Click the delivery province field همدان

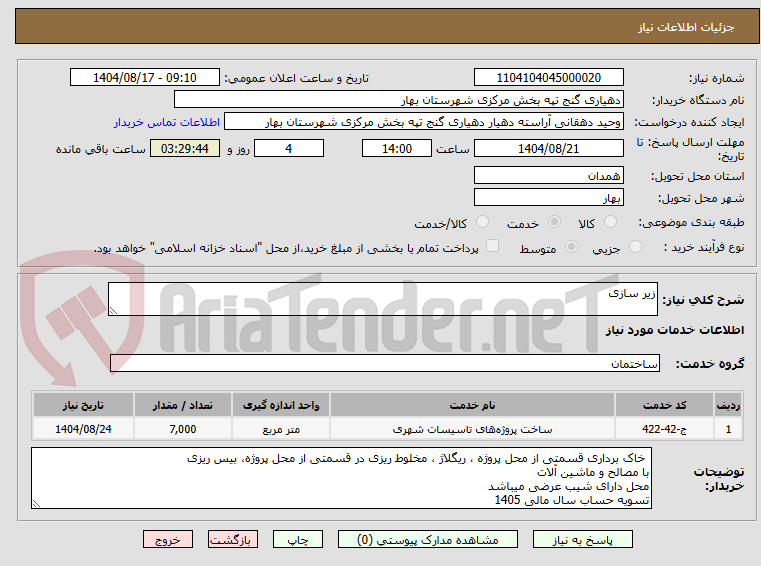coord(548,175)
